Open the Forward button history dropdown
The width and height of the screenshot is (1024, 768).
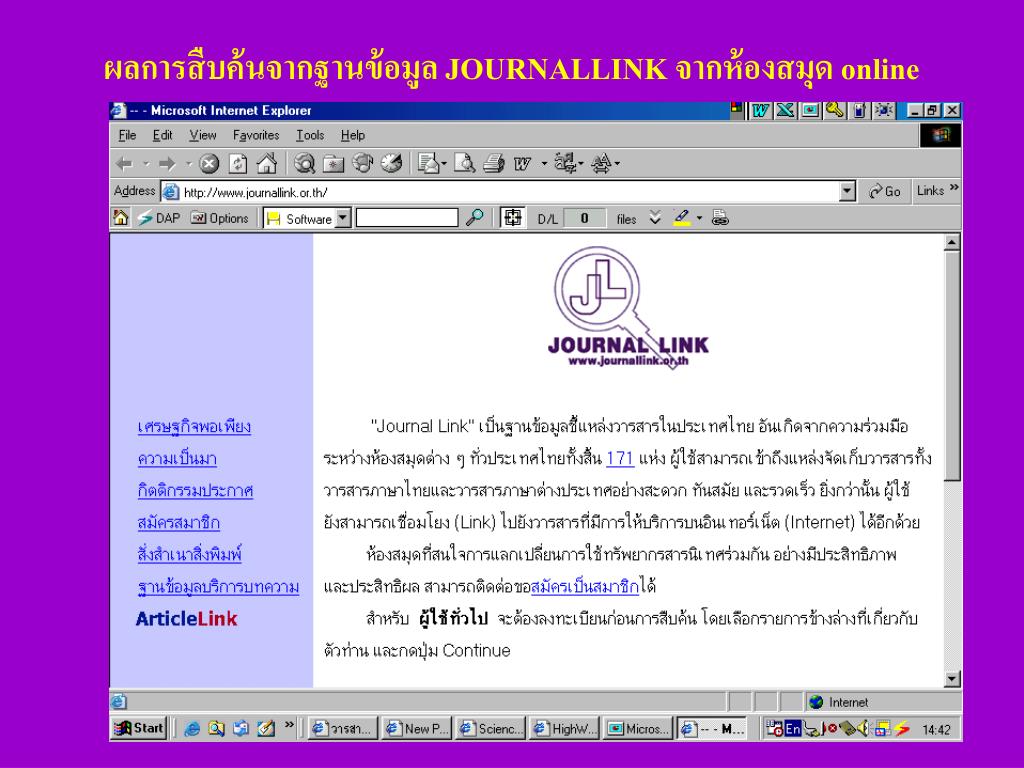188,163
